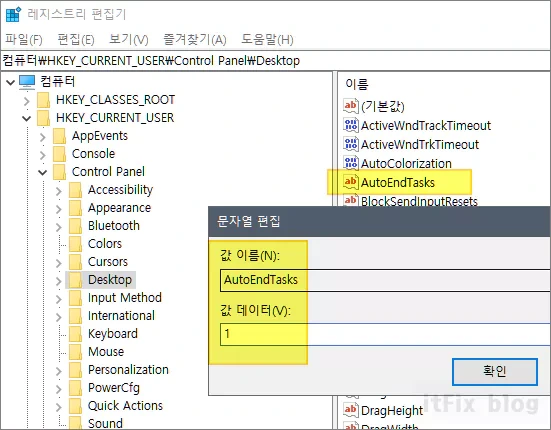
Task: Click the HKEY_CLASSES_ROOT folder icon
Action: [44, 100]
